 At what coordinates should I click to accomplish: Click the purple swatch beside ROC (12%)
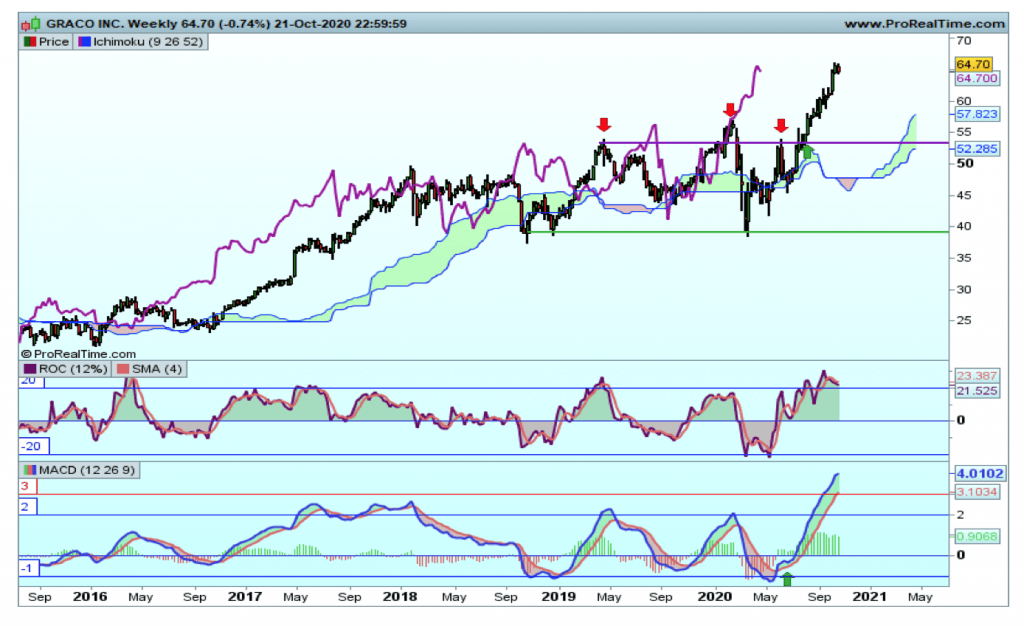pos(30,369)
